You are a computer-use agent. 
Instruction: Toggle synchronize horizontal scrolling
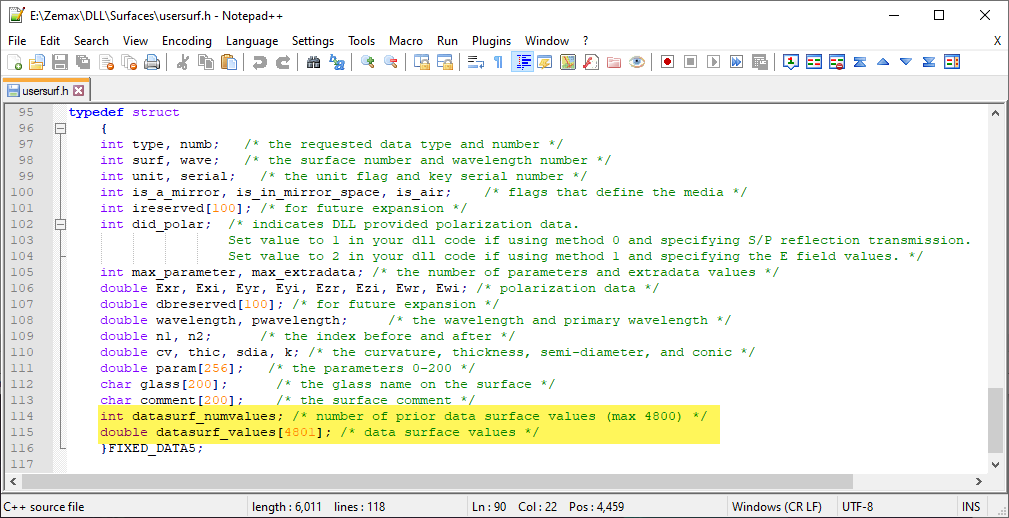pos(445,62)
